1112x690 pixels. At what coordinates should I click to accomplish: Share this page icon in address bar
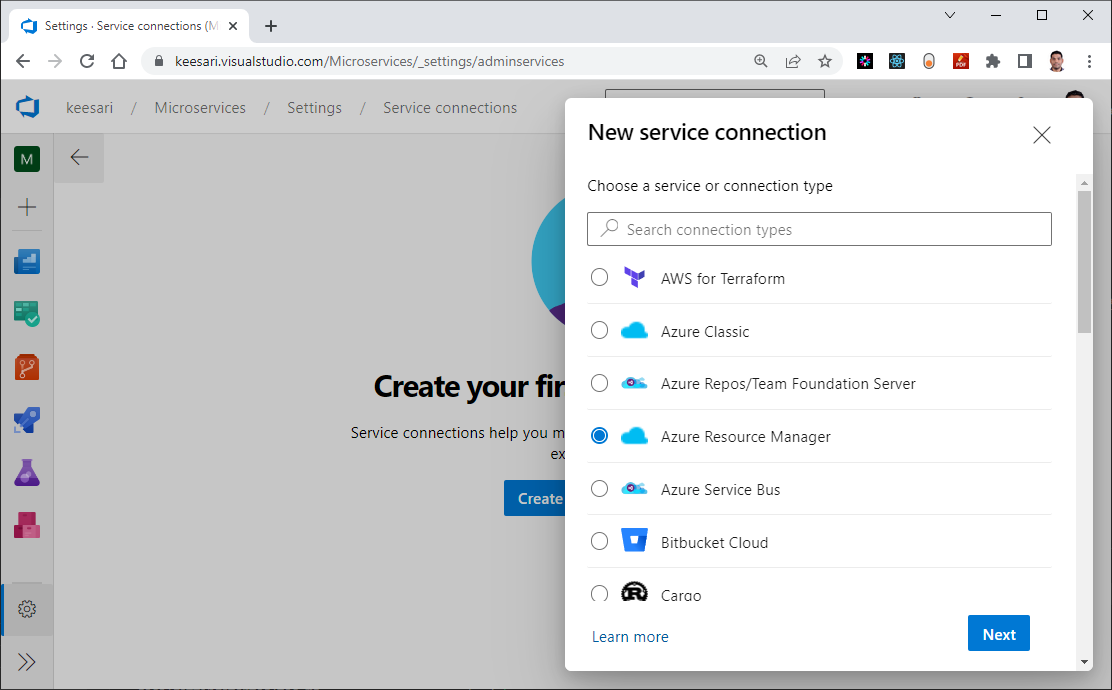click(x=793, y=61)
